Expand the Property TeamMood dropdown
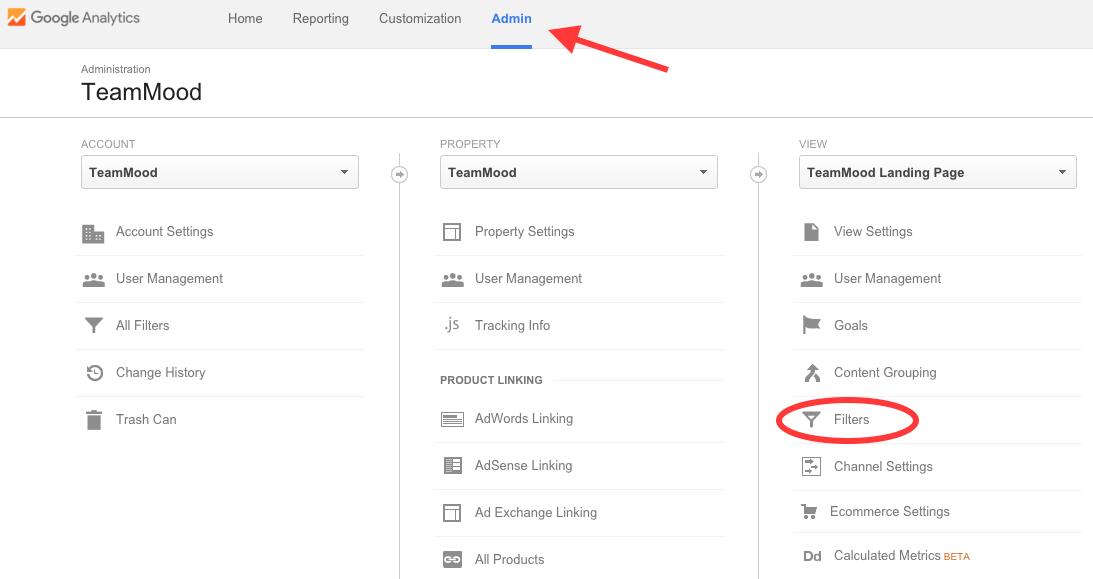 pos(579,172)
